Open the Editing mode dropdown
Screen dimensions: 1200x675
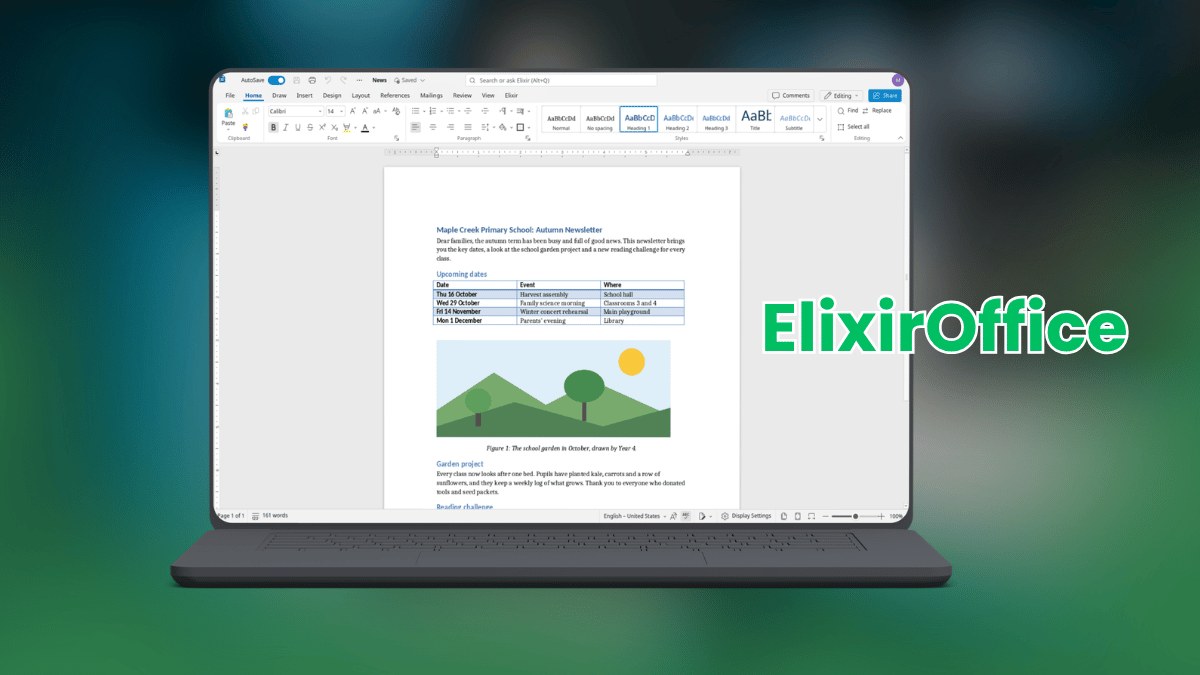click(841, 96)
